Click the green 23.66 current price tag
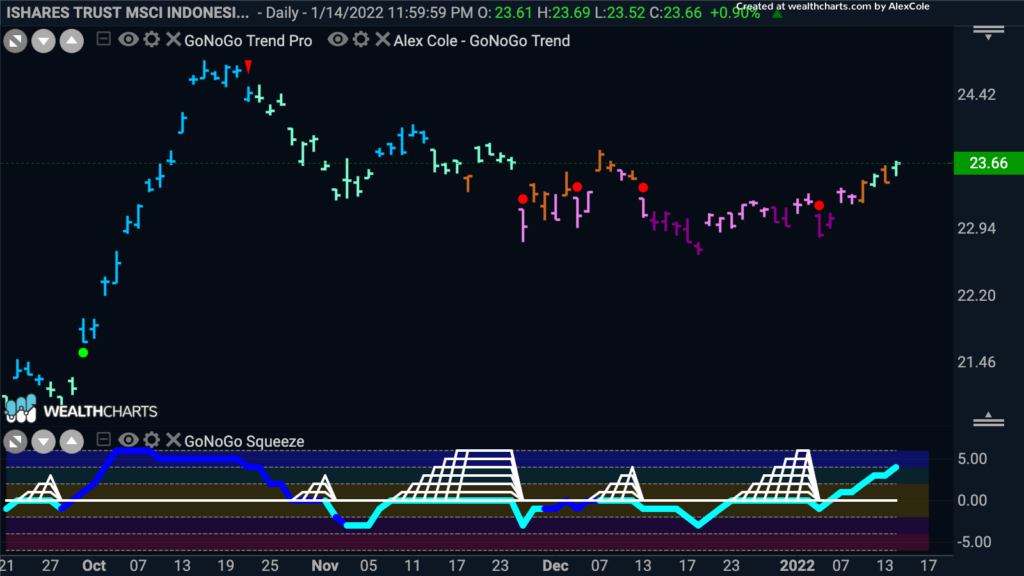 tap(988, 163)
